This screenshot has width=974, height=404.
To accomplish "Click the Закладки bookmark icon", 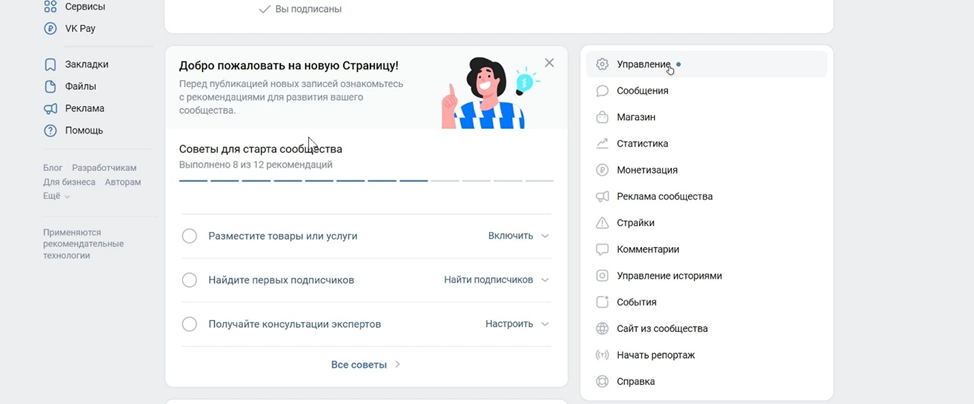I will [50, 65].
